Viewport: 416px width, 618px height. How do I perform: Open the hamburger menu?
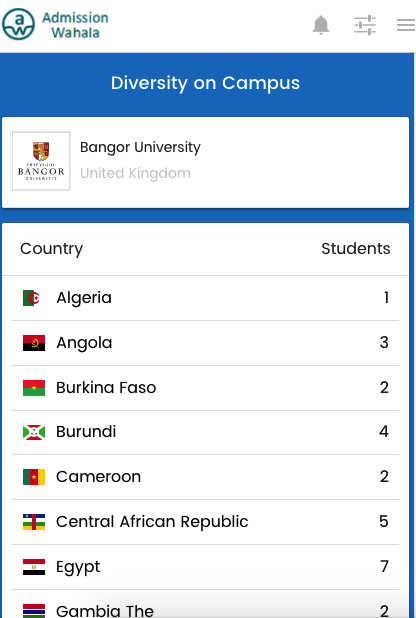(406, 25)
